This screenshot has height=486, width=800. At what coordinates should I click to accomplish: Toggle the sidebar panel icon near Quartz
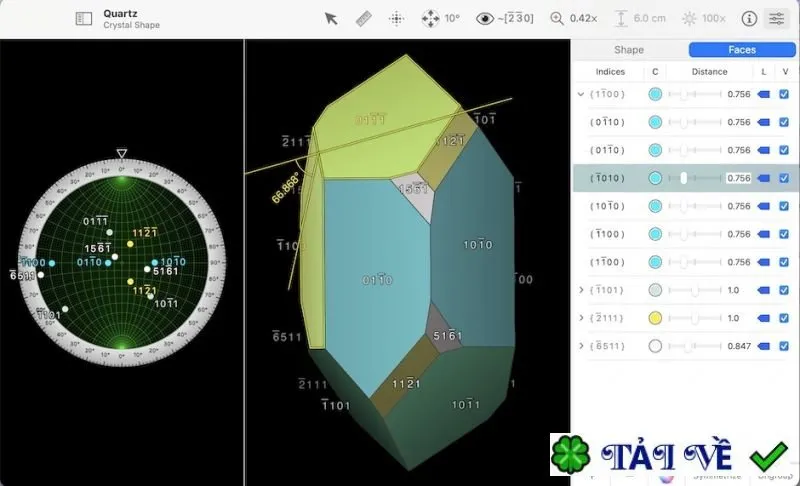[x=84, y=19]
